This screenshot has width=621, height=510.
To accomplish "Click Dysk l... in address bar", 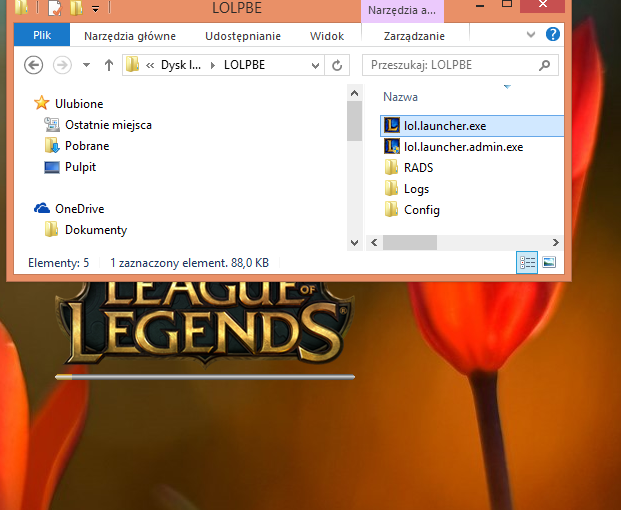I will coord(181,65).
